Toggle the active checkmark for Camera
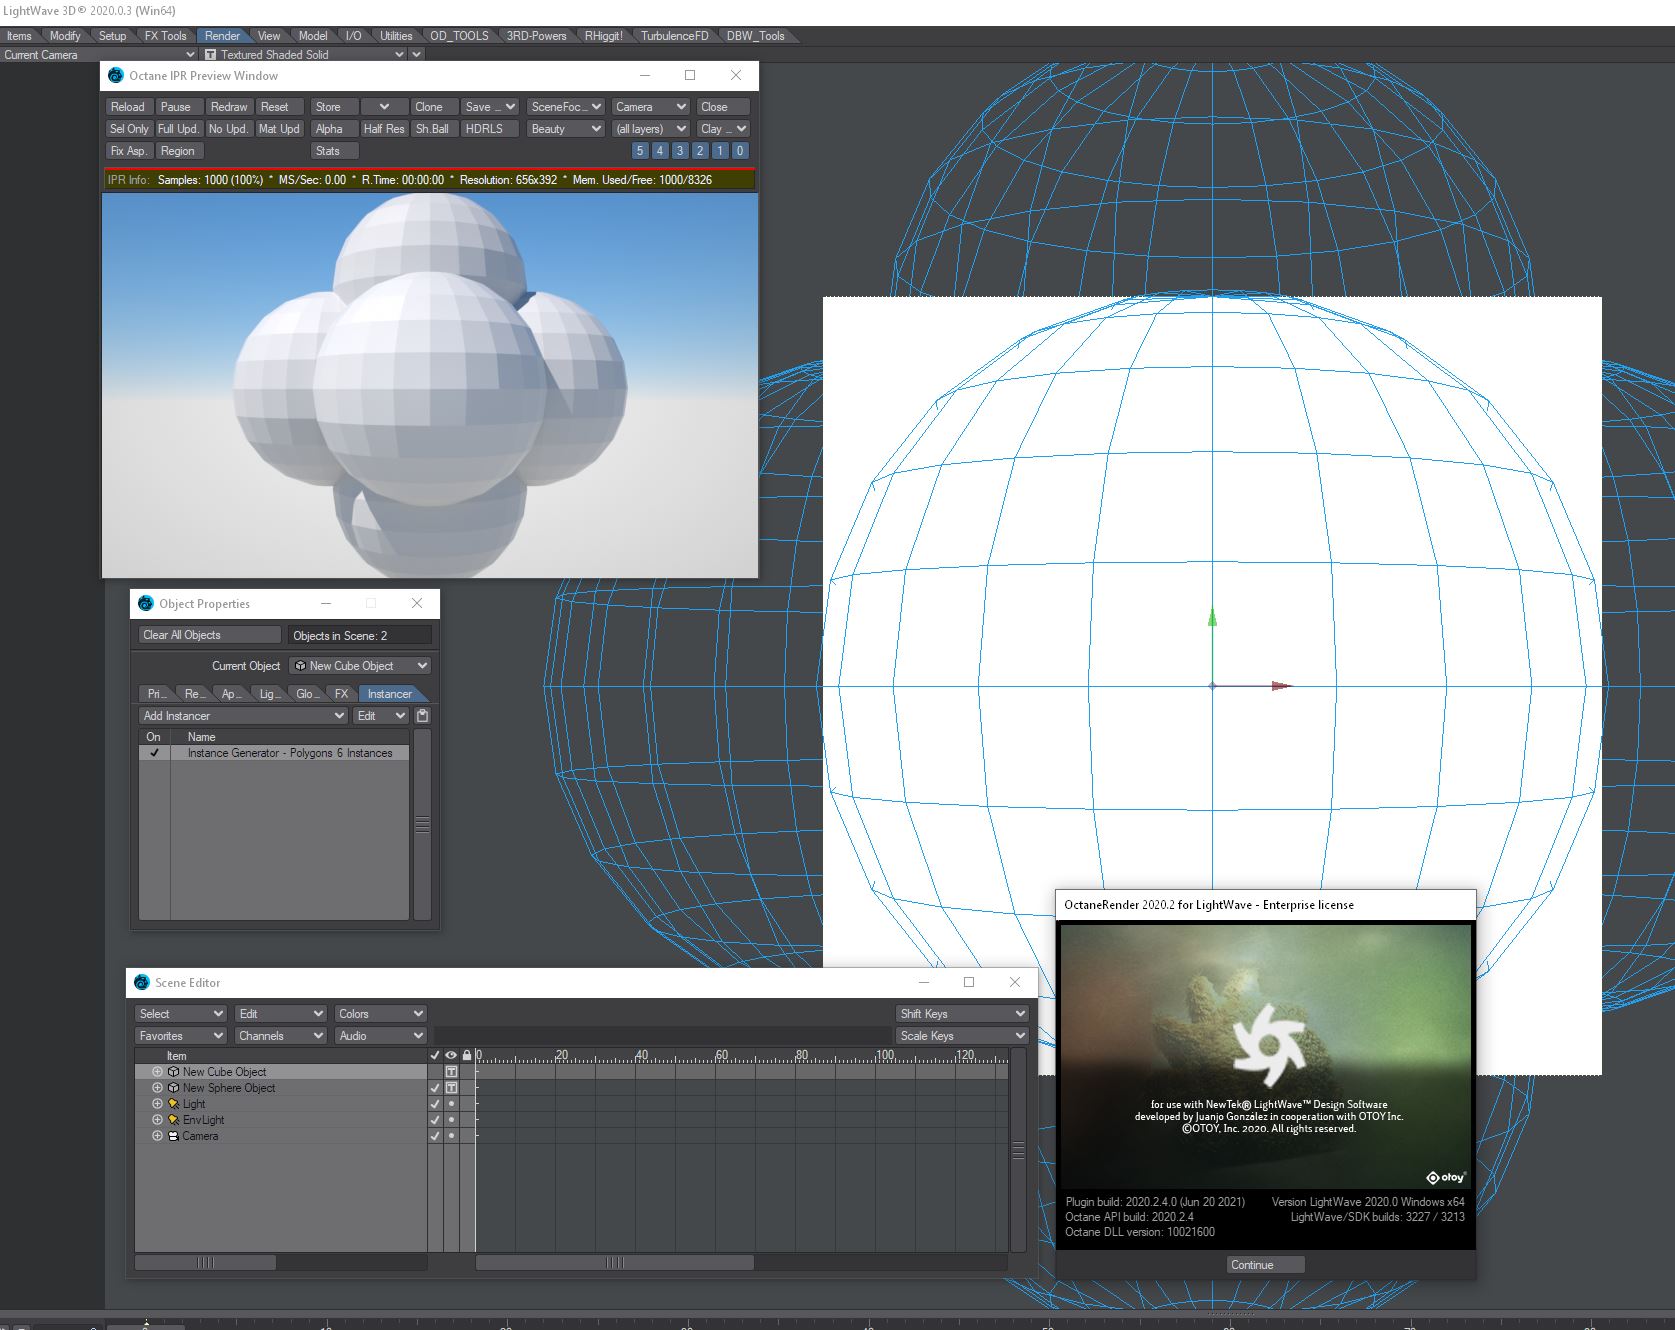Screen dimensions: 1675x1330 pyautogui.click(x=435, y=1136)
